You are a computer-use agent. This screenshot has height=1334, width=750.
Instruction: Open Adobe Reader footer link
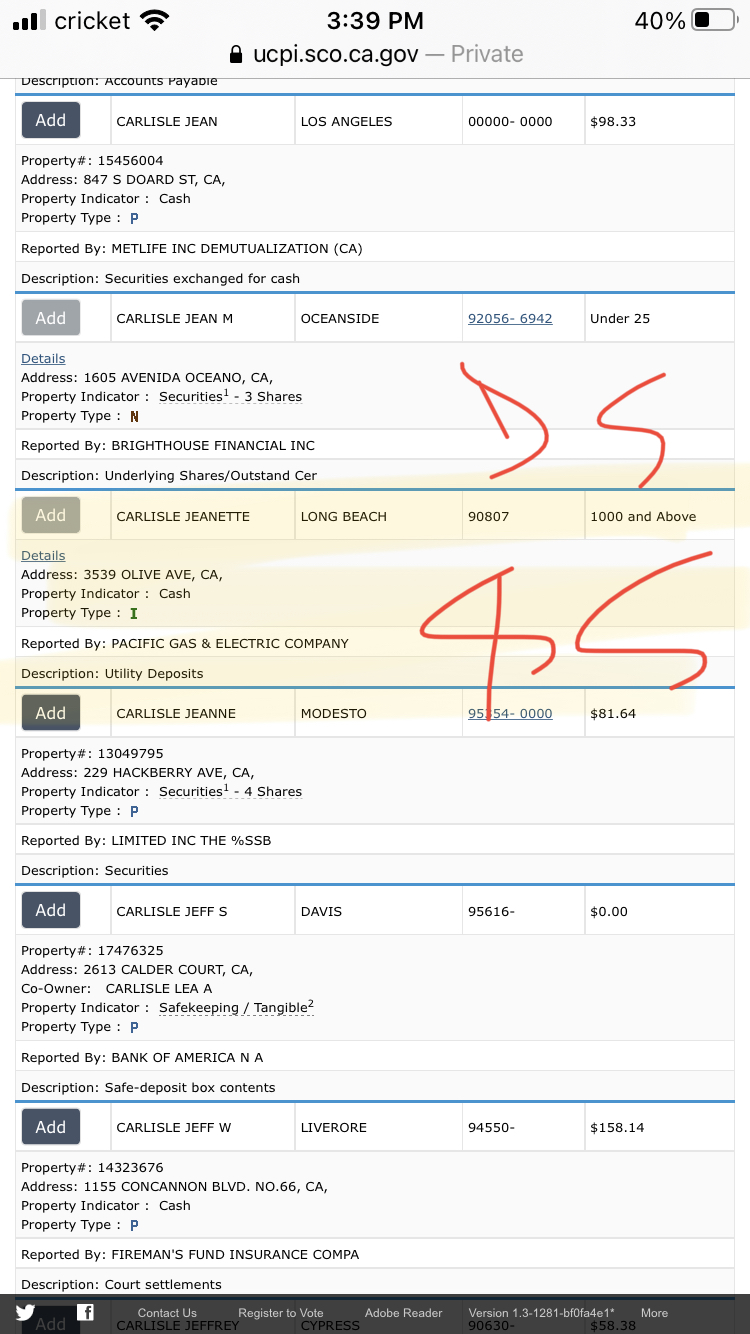click(x=404, y=1313)
